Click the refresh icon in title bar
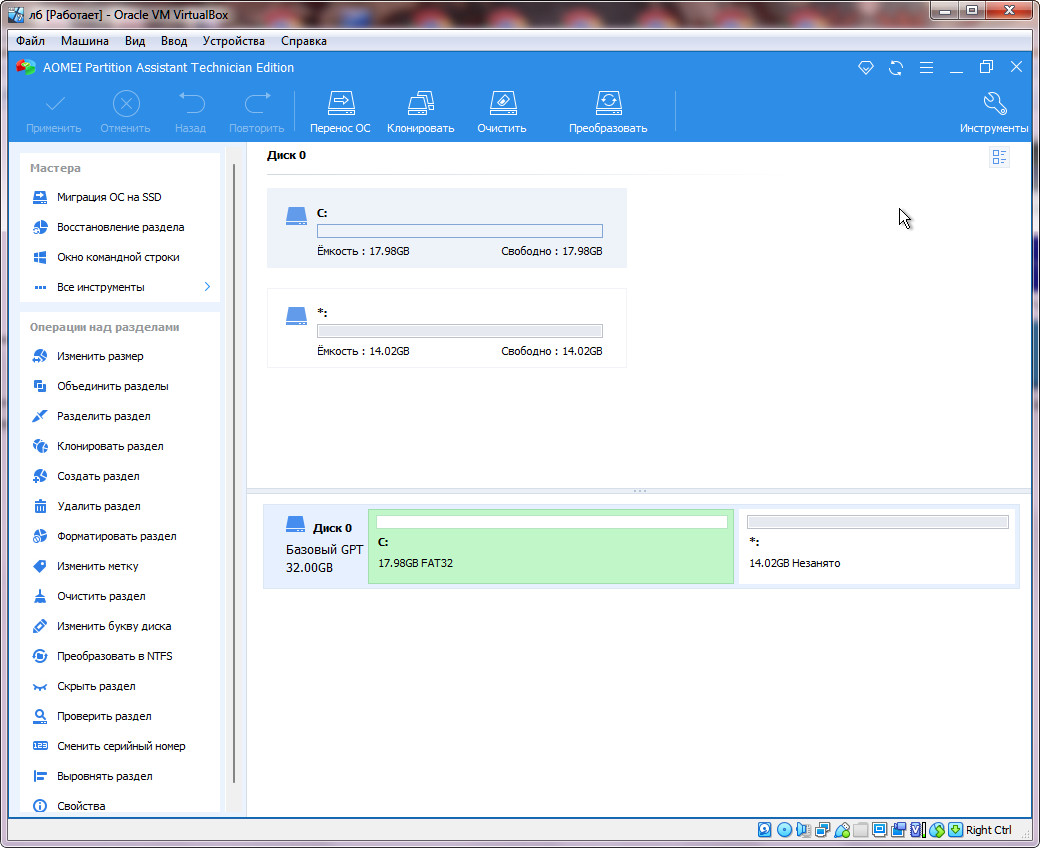This screenshot has height=848, width=1040. pyautogui.click(x=896, y=68)
